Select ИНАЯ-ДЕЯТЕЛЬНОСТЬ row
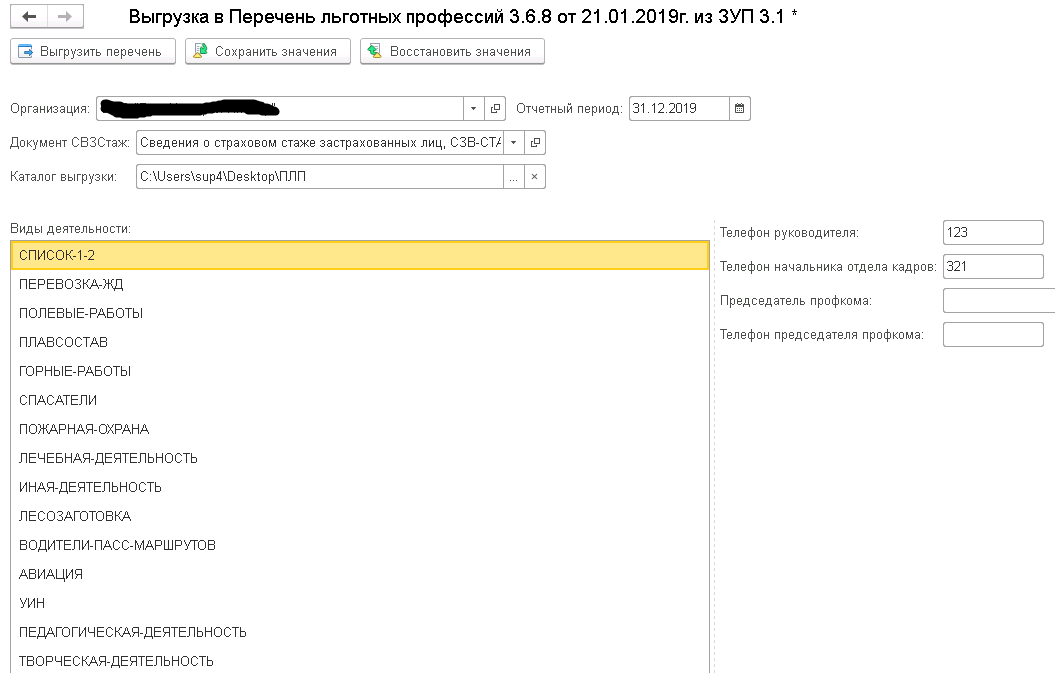 point(360,487)
